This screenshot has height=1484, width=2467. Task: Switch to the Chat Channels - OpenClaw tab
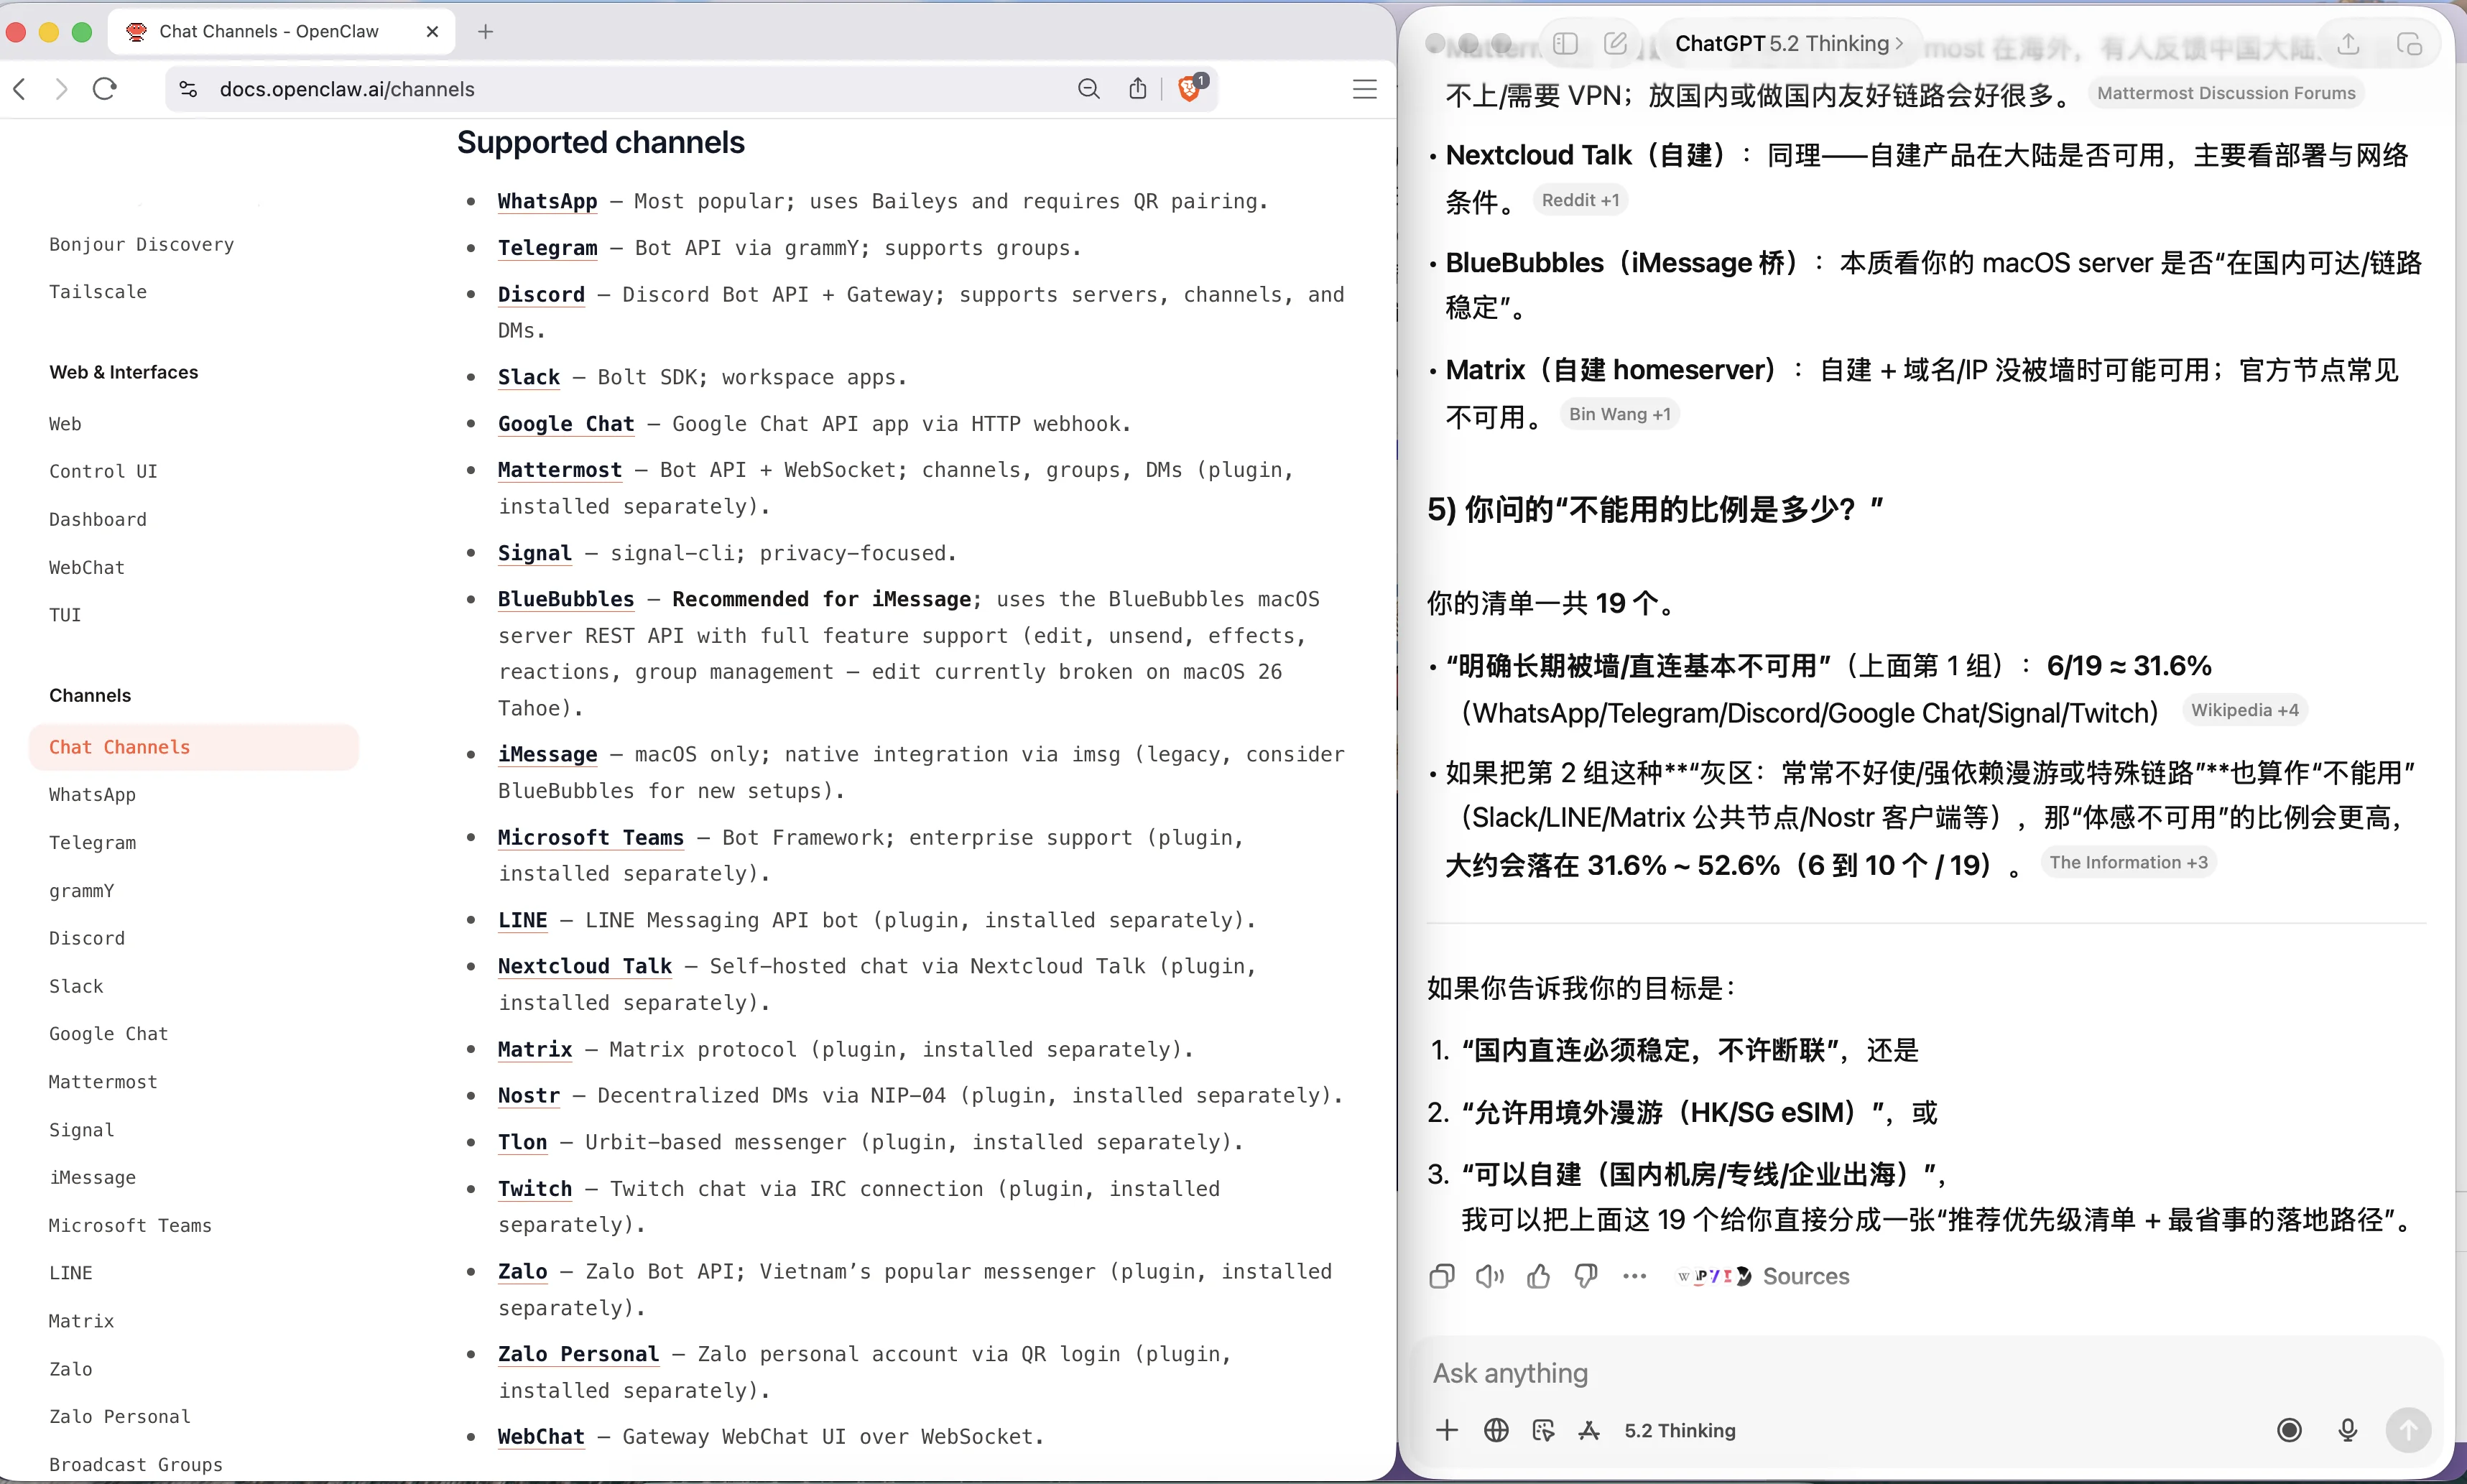pyautogui.click(x=270, y=31)
